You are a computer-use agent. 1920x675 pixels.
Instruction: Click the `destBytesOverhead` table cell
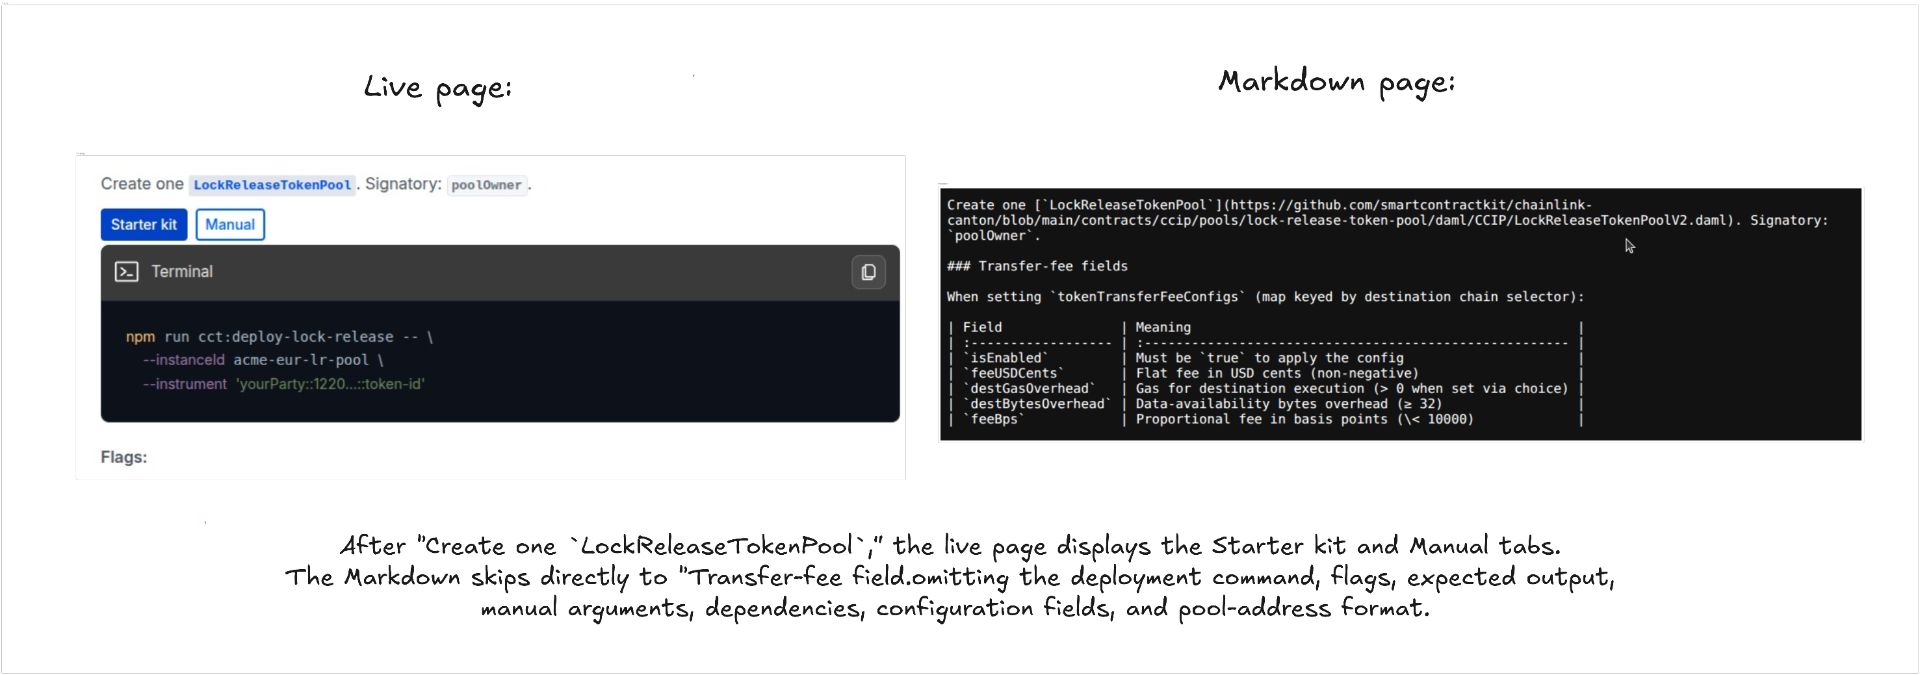(x=1037, y=404)
